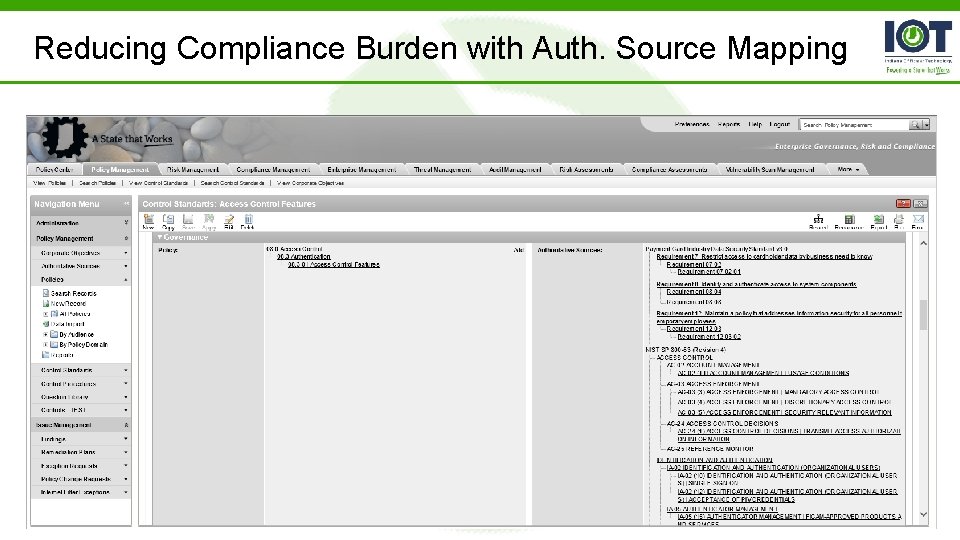Click the Related records hierarchy icon
Image resolution: width=960 pixels, height=540 pixels.
[x=818, y=219]
